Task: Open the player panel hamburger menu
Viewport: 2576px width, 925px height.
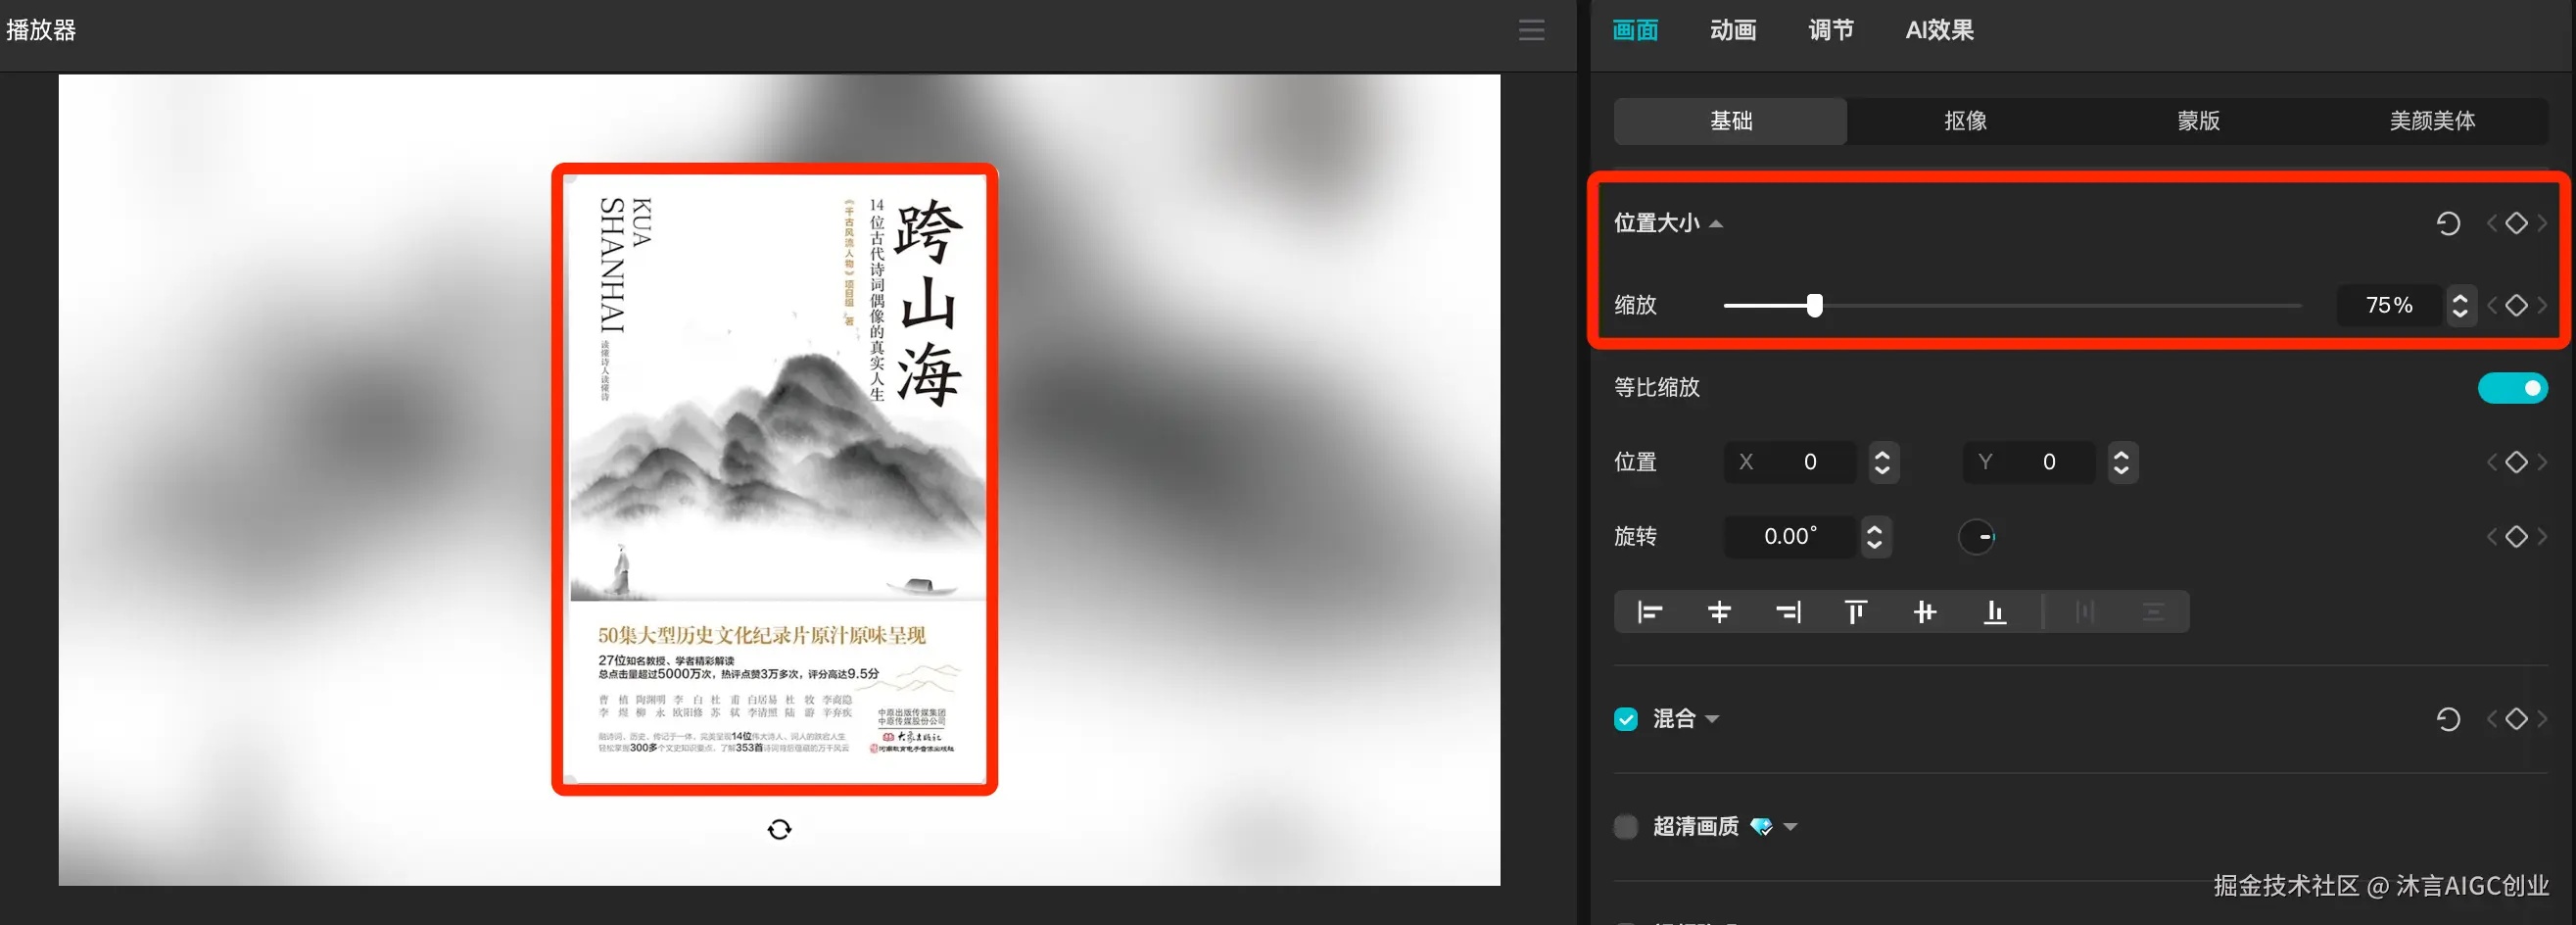Action: coord(1531,30)
